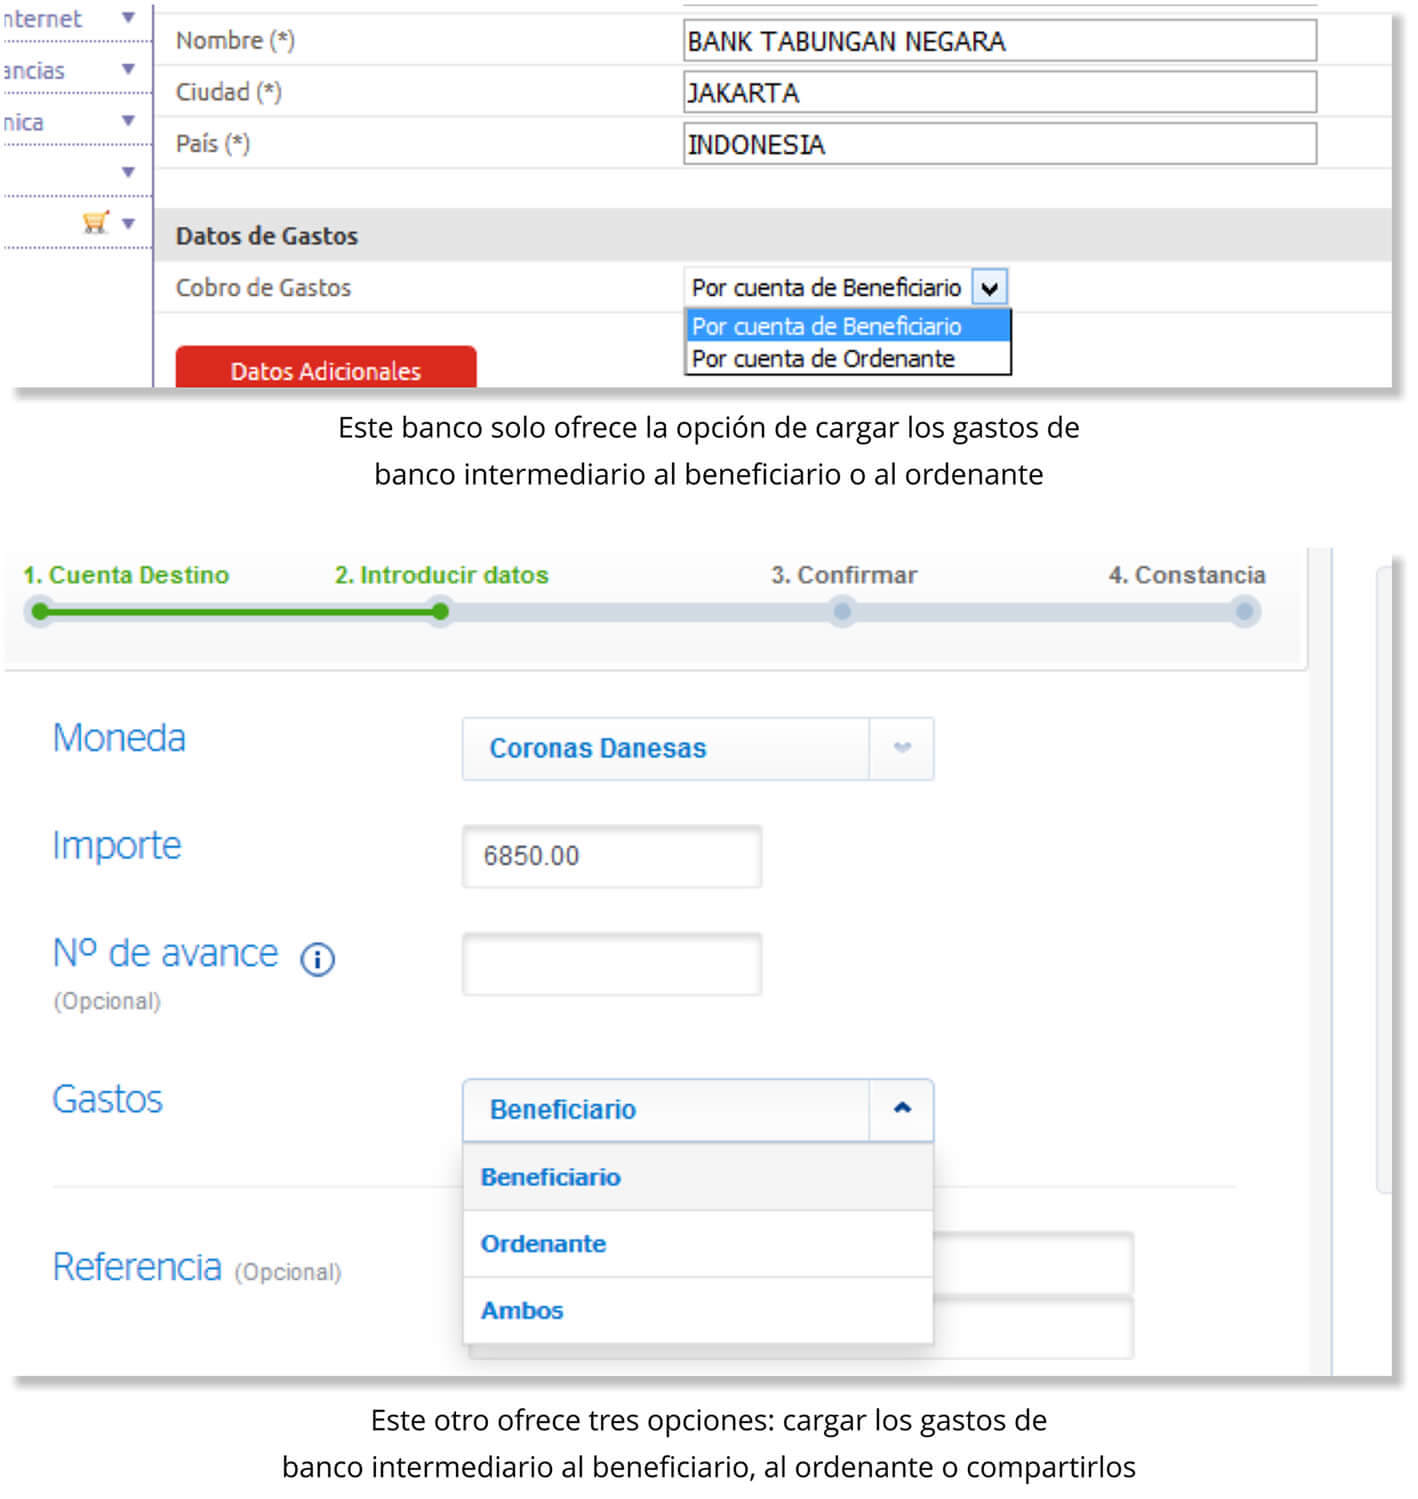Go to step 1. Cuenta Destino

point(126,575)
